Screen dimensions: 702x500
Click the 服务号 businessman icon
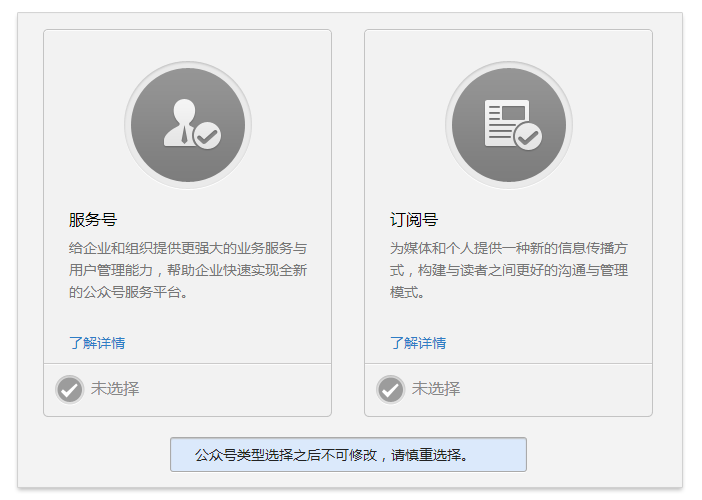(x=188, y=125)
